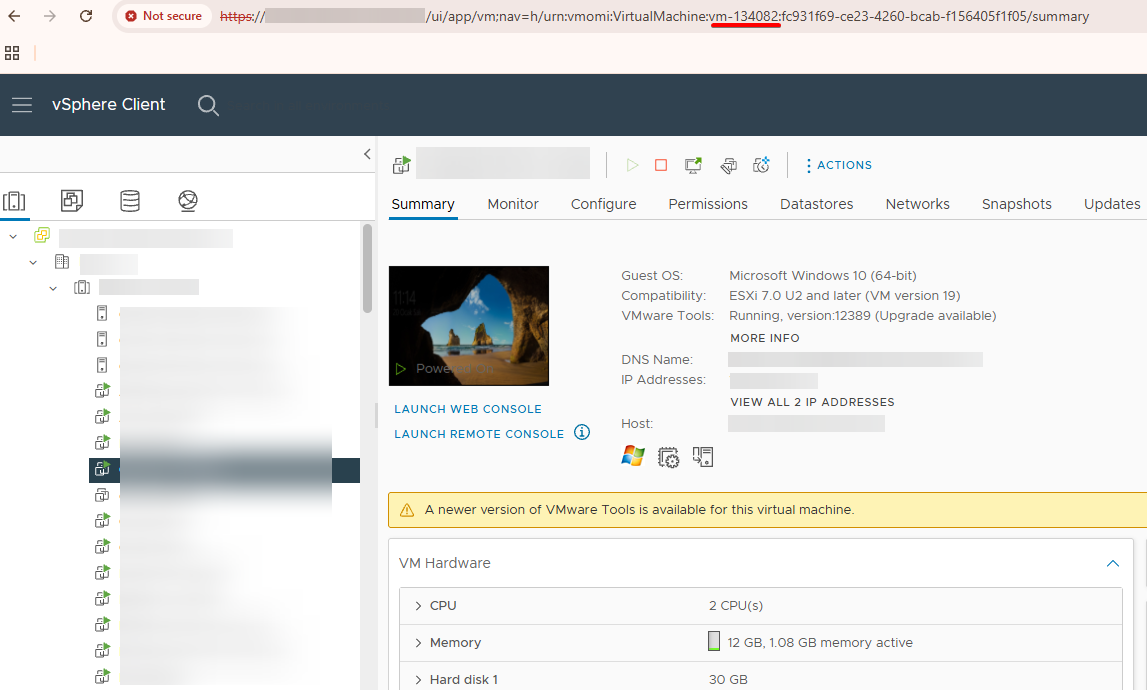Screen dimensions: 1147x690
Task: Click the Take Snapshot clock icon
Action: point(761,165)
